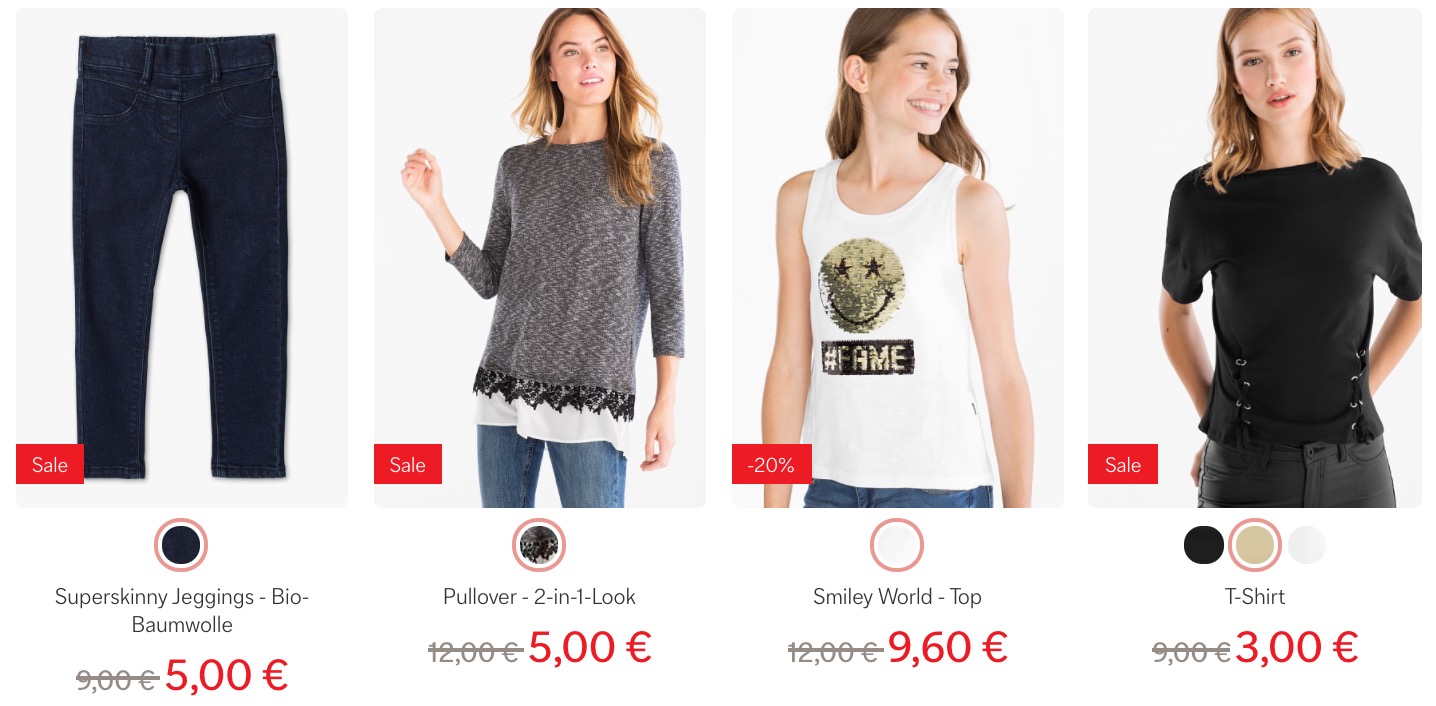The height and width of the screenshot is (706, 1436).
Task: Choose the black T-Shirt color swatch
Action: tap(1204, 545)
